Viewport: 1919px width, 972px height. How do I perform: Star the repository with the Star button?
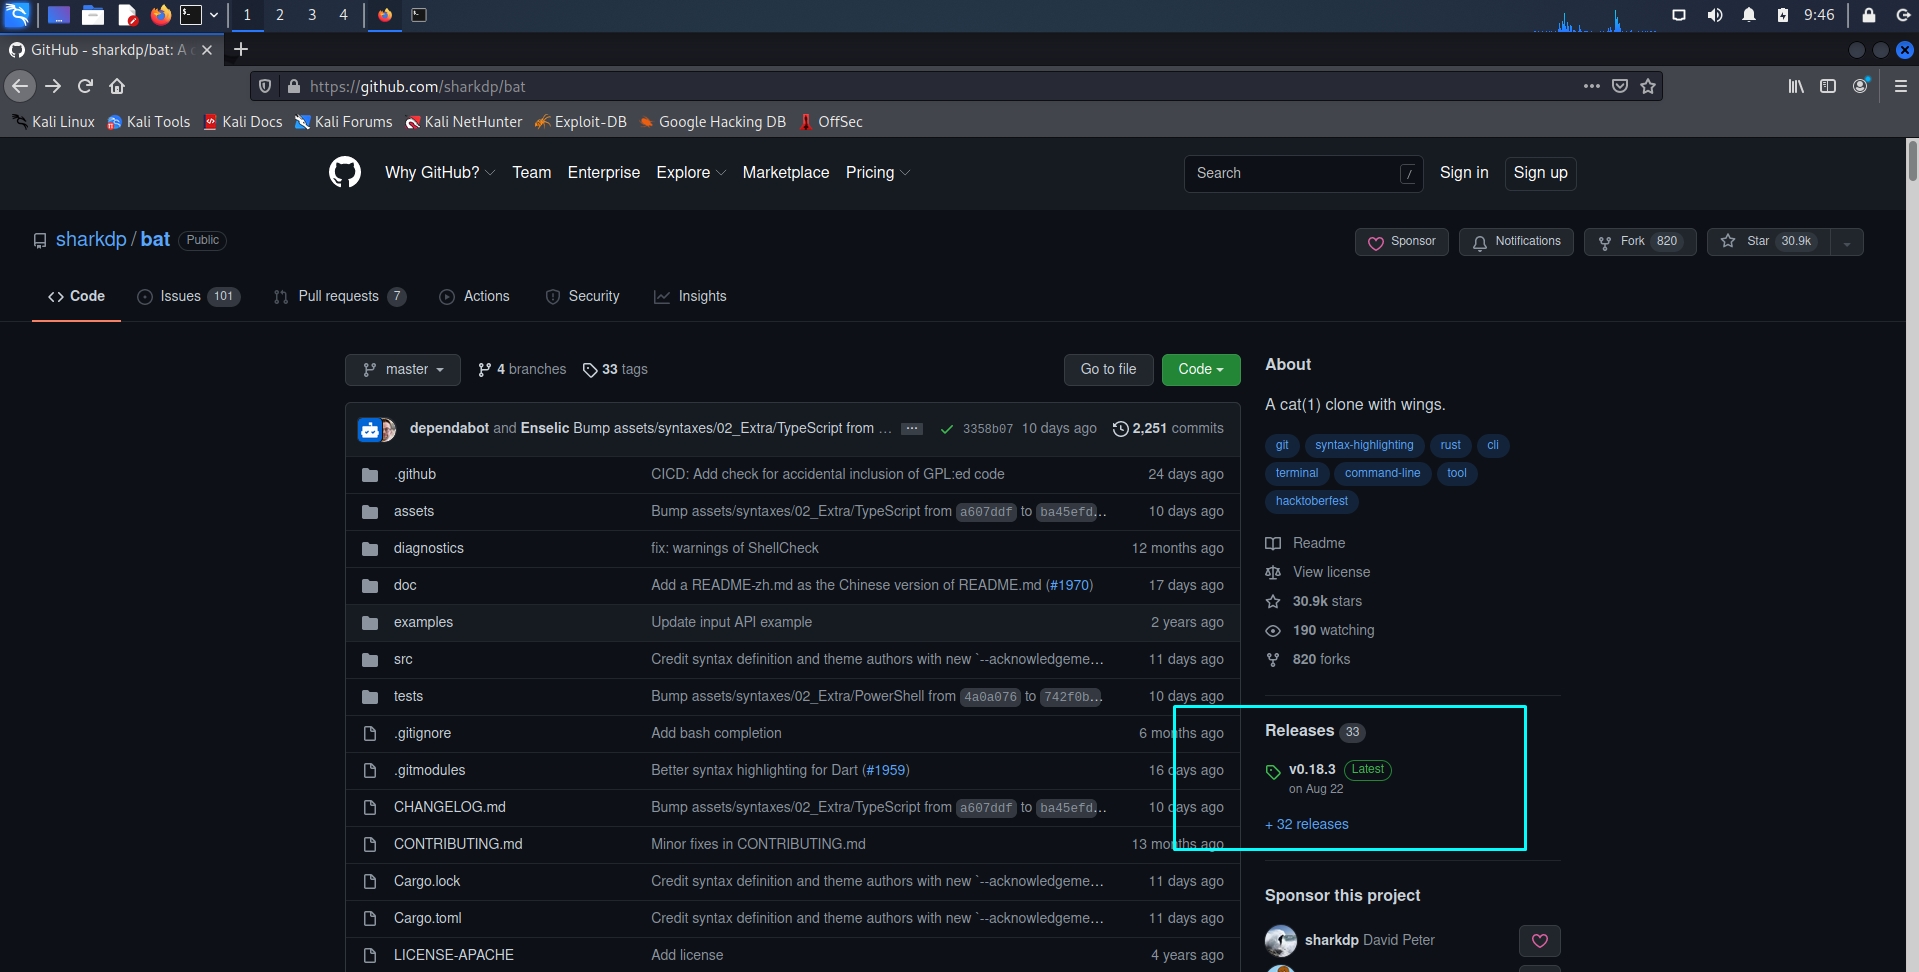pyautogui.click(x=1769, y=242)
